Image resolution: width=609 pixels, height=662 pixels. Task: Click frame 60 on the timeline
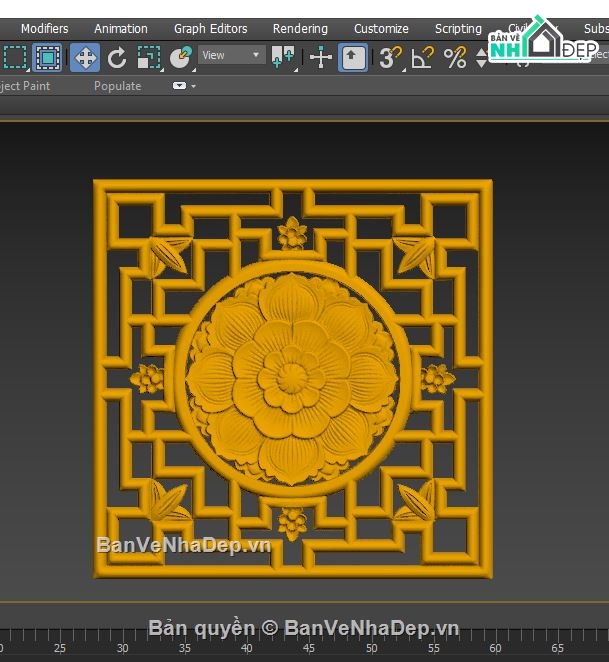tap(495, 648)
